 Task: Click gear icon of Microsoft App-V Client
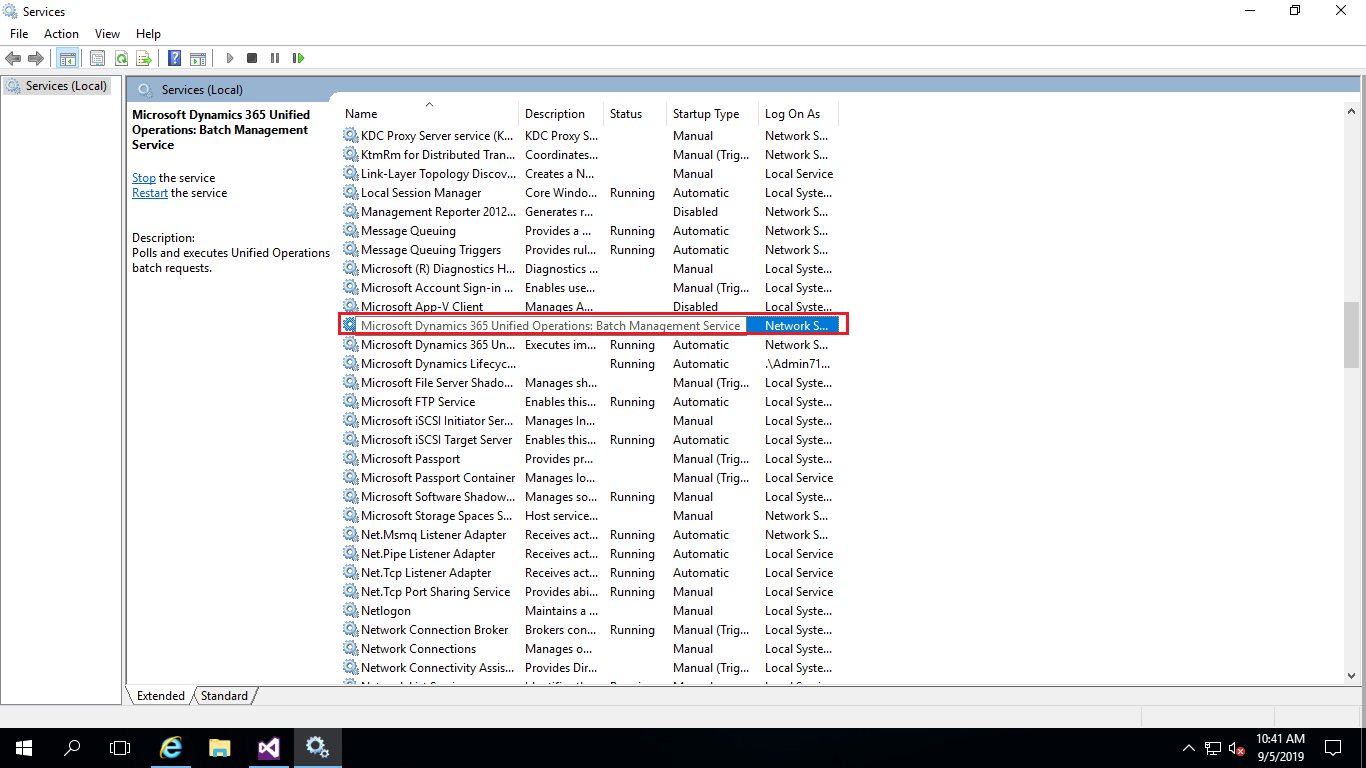coord(350,307)
